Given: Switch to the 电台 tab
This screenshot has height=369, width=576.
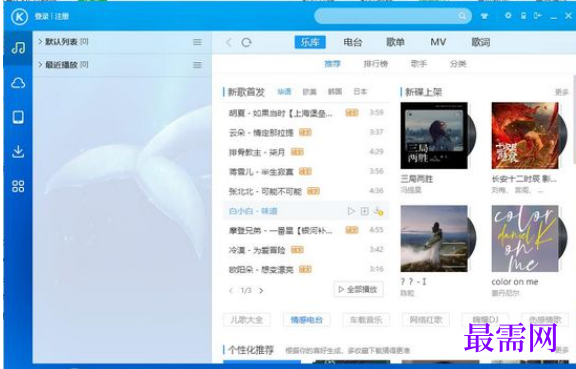Looking at the screenshot, I should pos(353,42).
